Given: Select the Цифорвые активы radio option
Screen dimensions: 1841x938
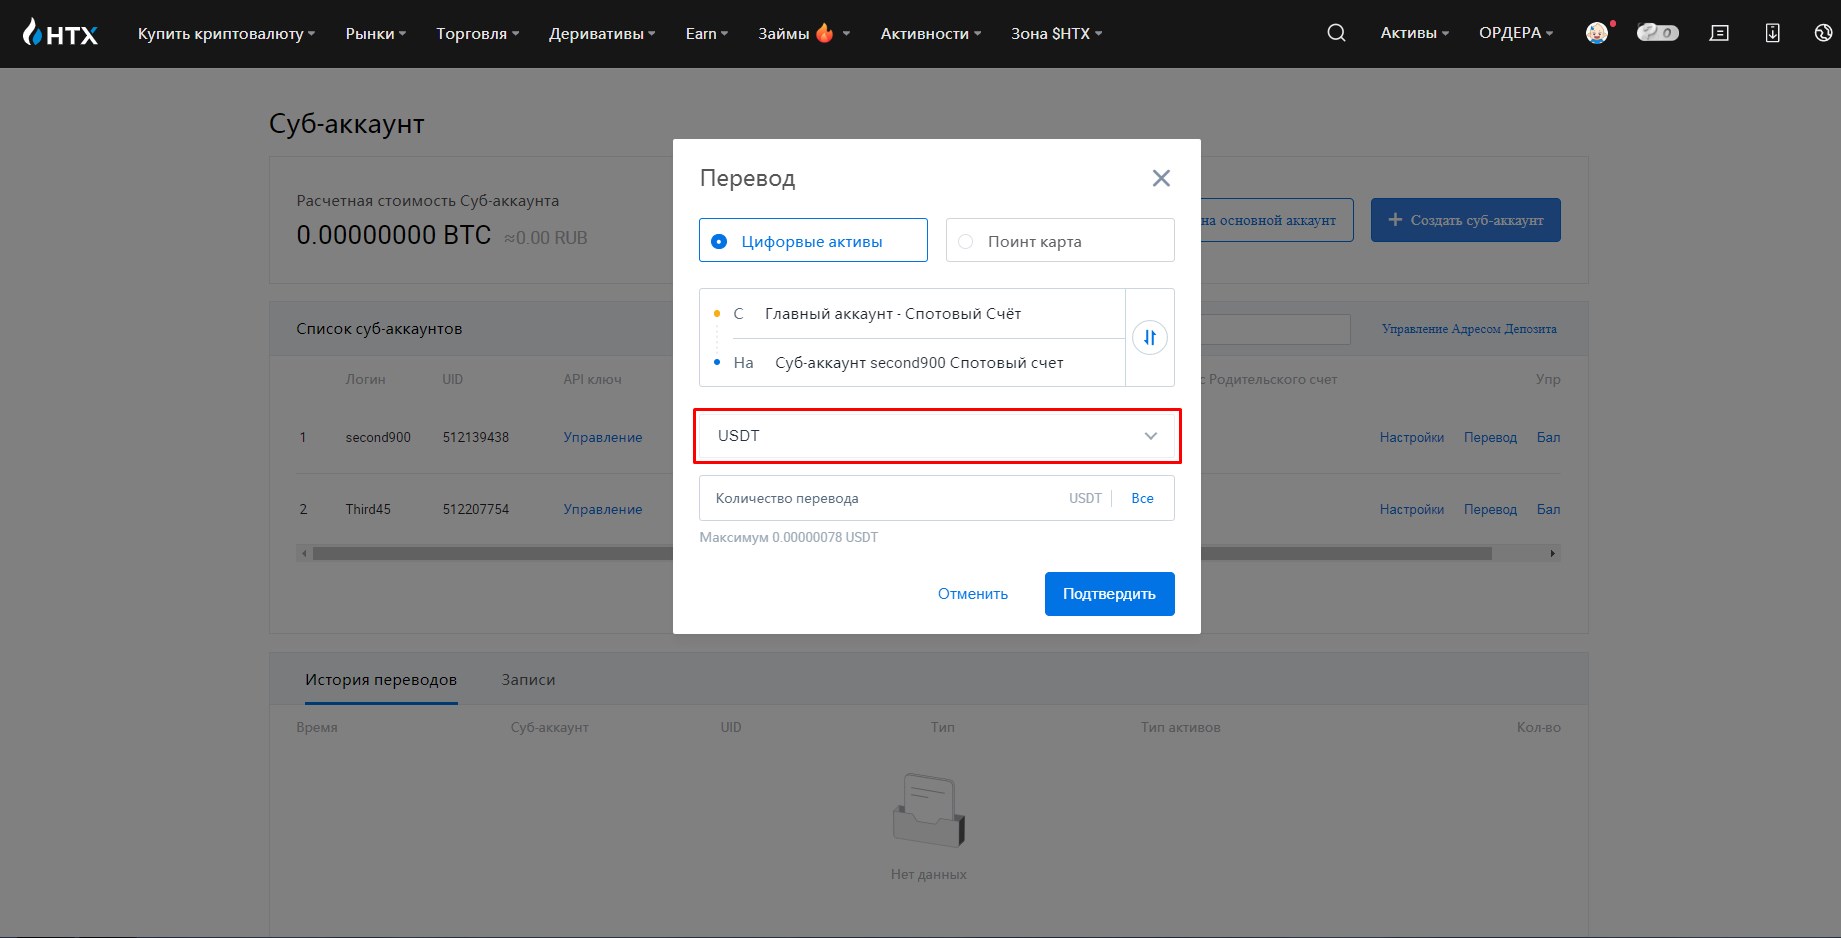Looking at the screenshot, I should click(x=813, y=240).
